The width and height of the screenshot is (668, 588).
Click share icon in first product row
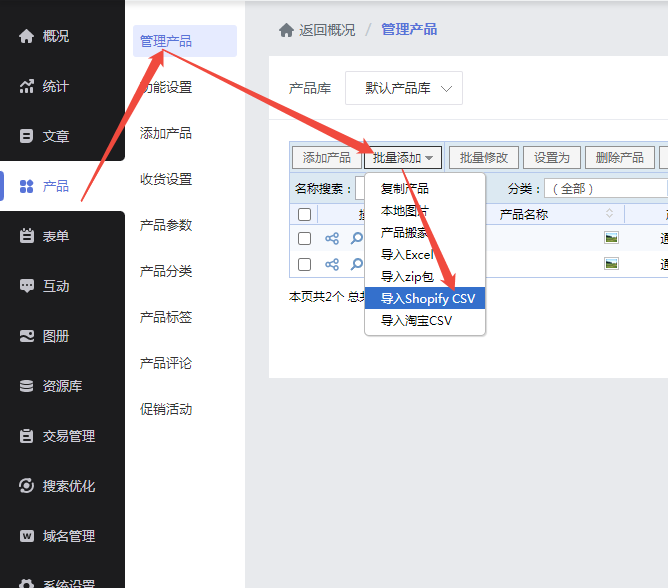pos(332,239)
